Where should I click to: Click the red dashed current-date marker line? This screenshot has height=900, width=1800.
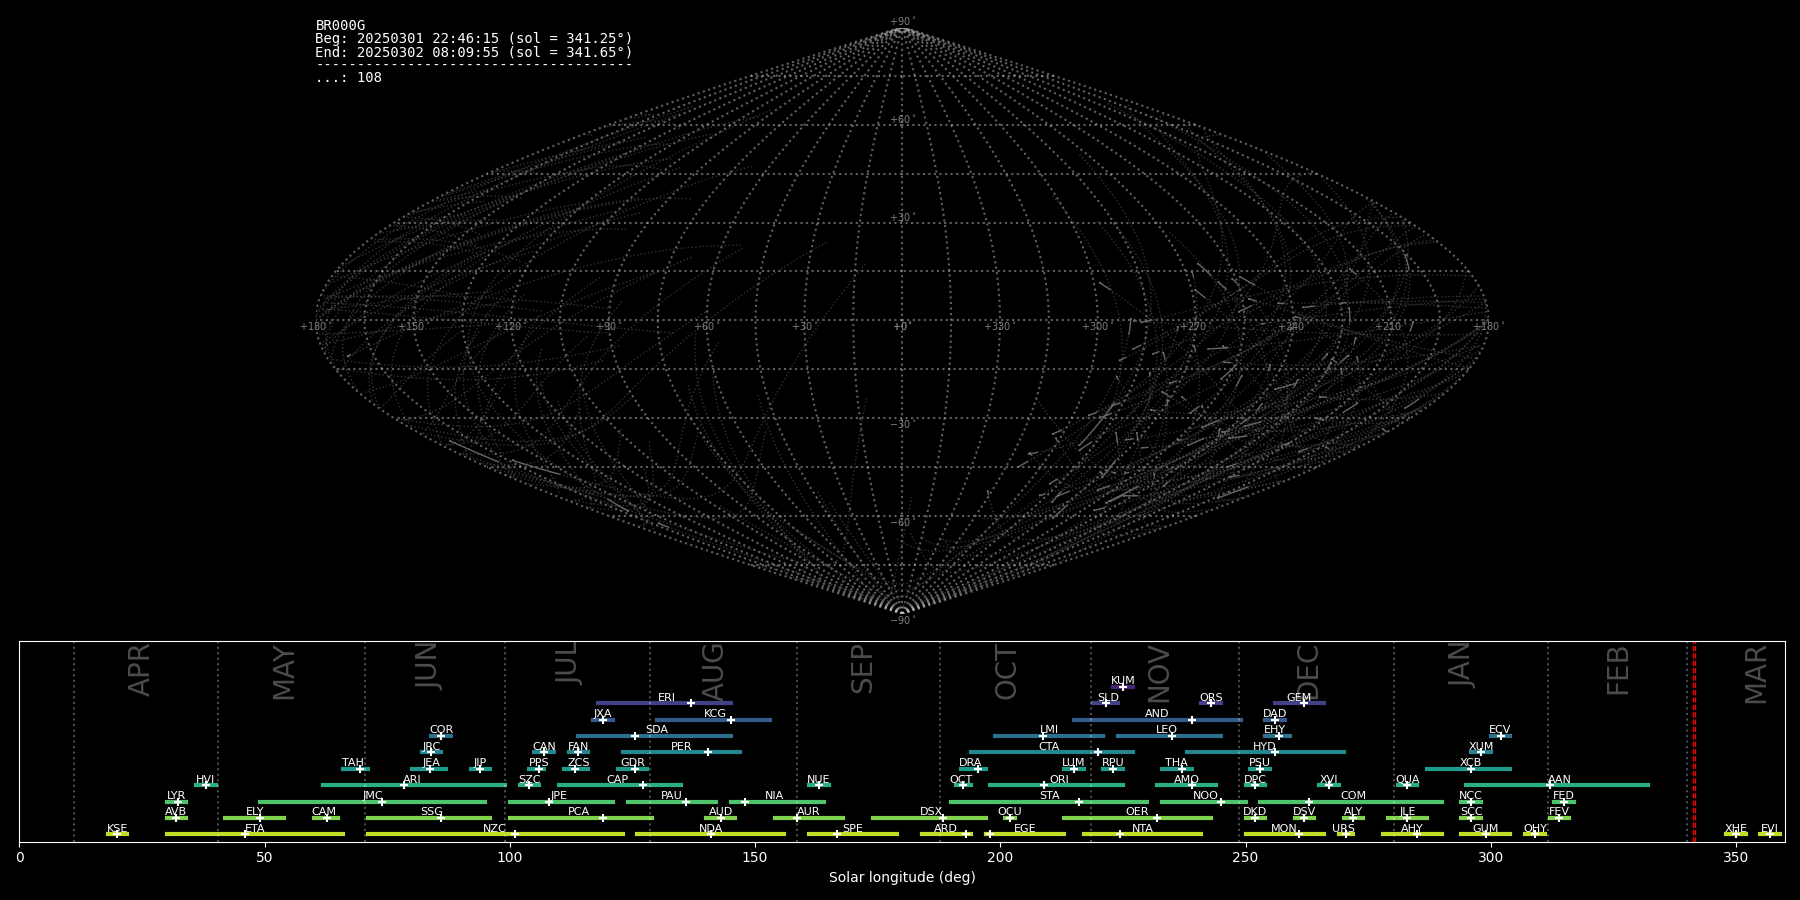[x=1694, y=742]
